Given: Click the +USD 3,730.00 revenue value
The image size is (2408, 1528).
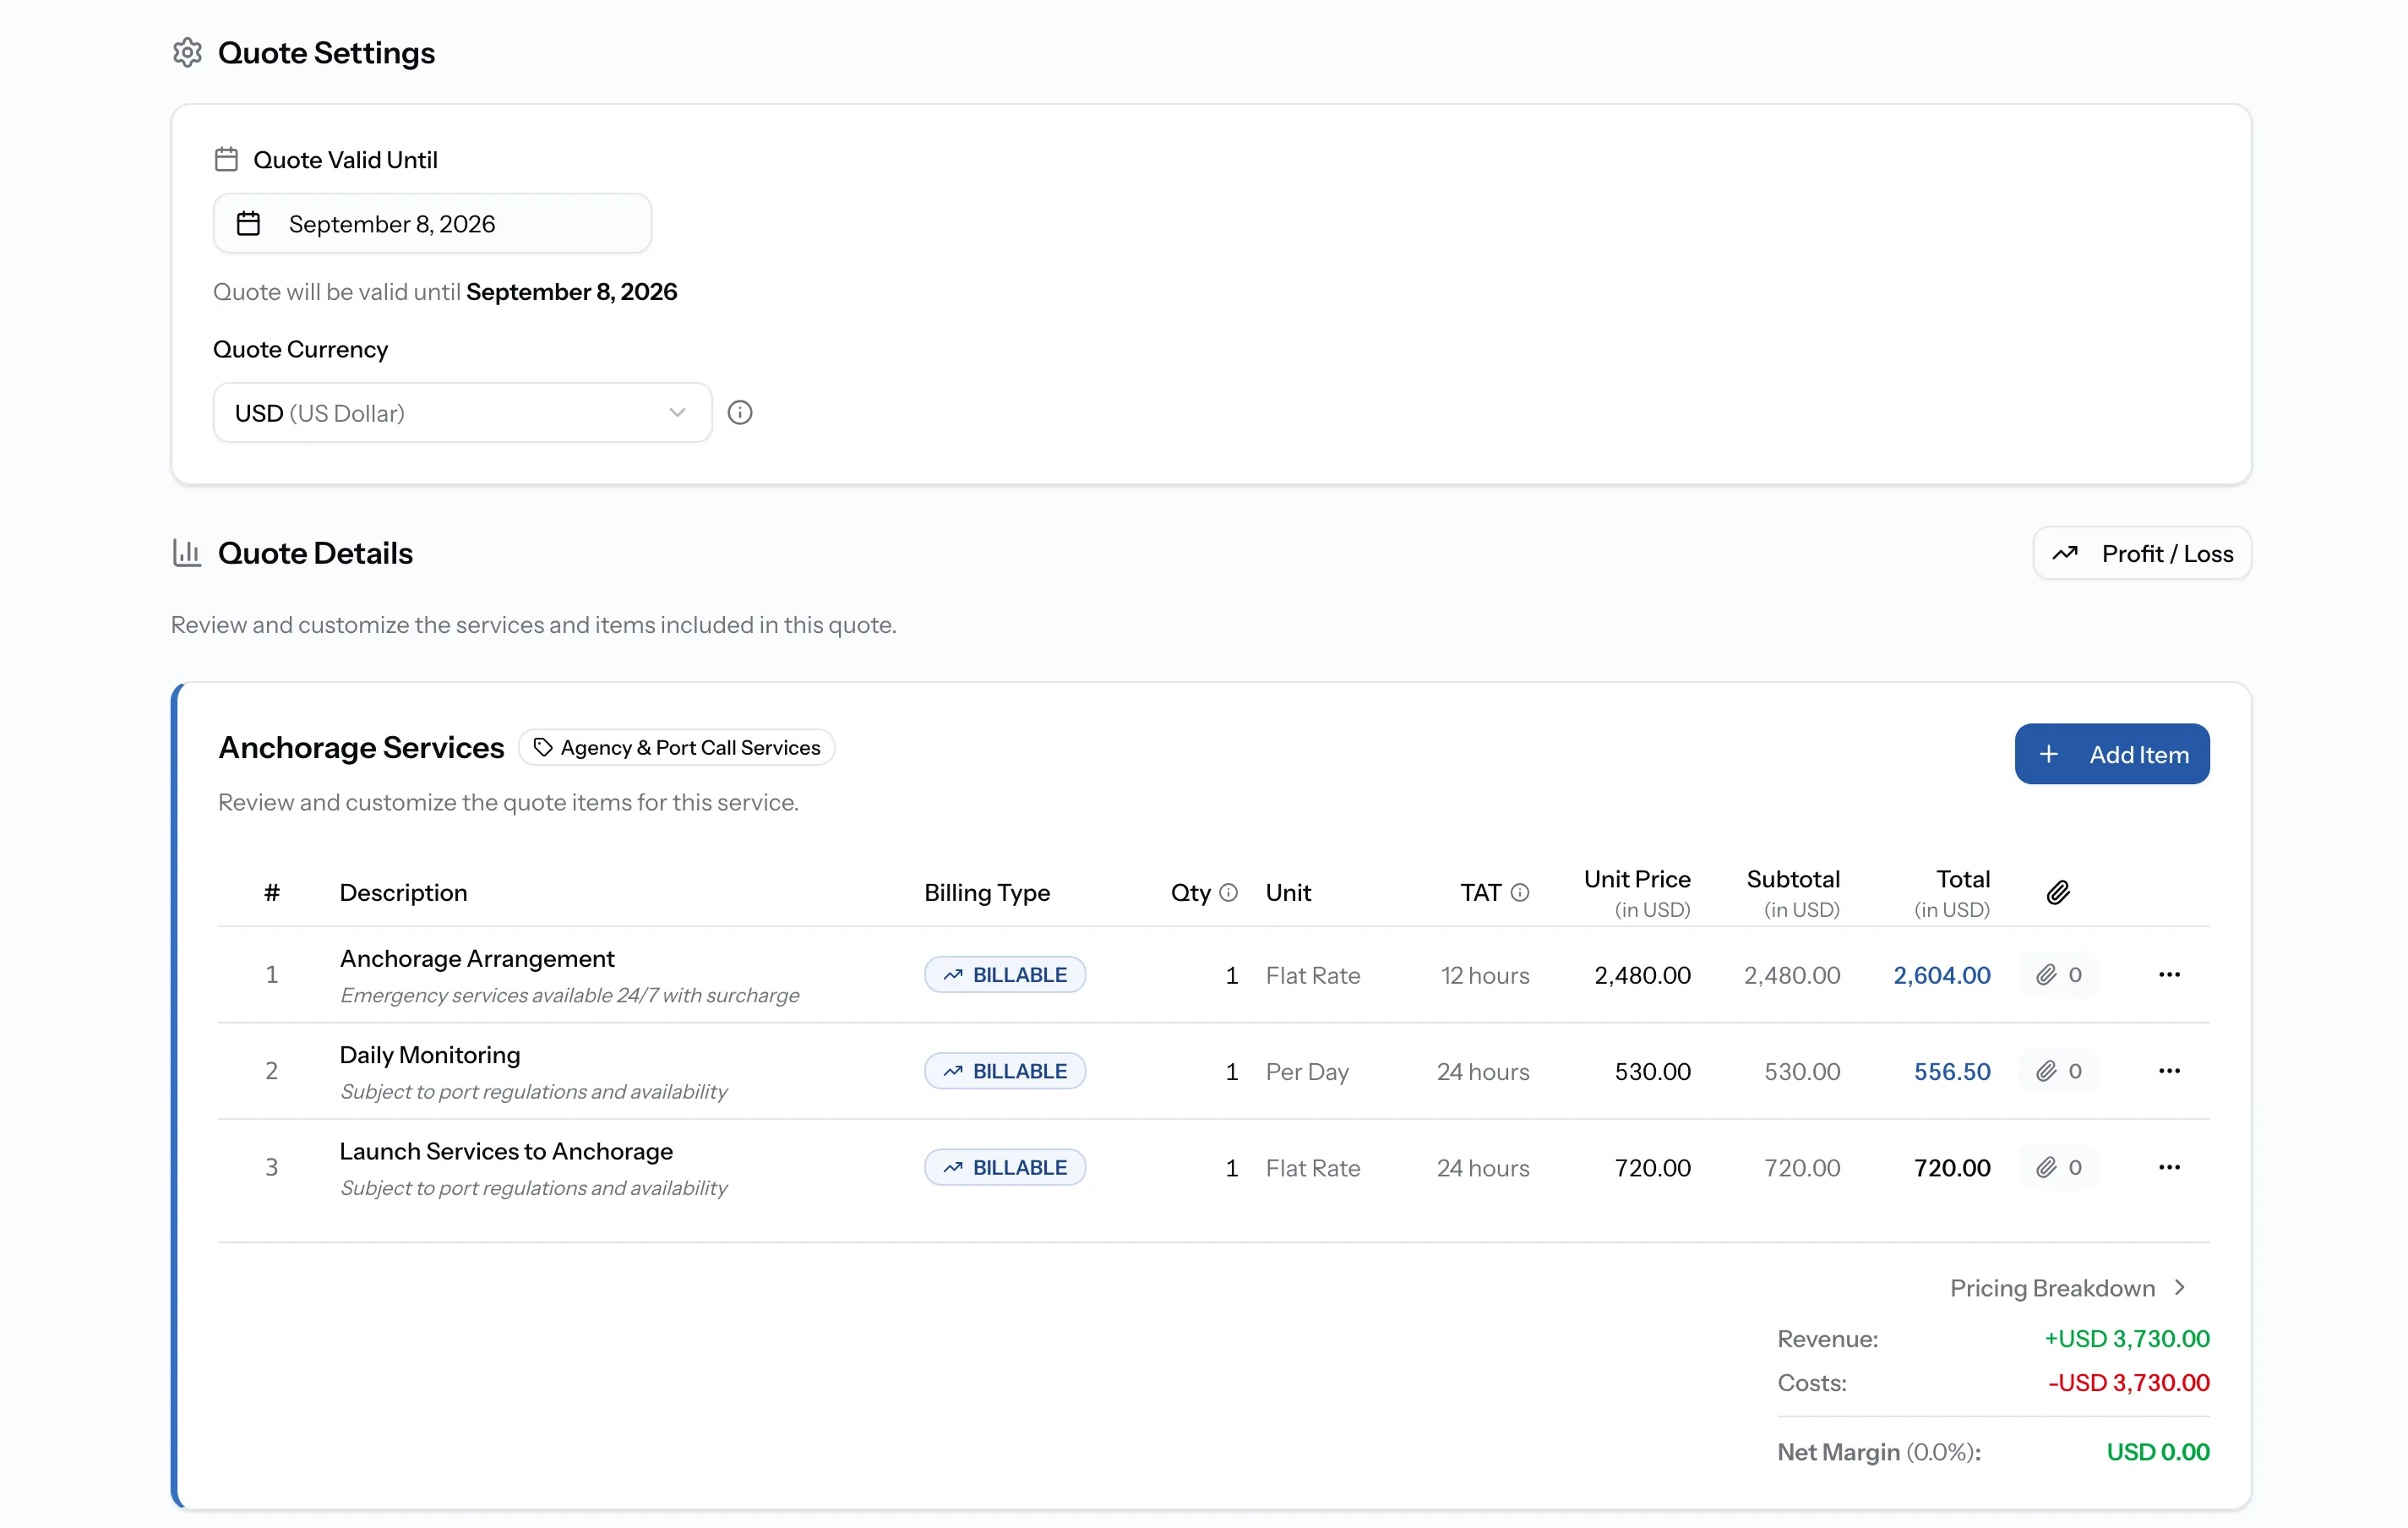Looking at the screenshot, I should point(2126,1338).
